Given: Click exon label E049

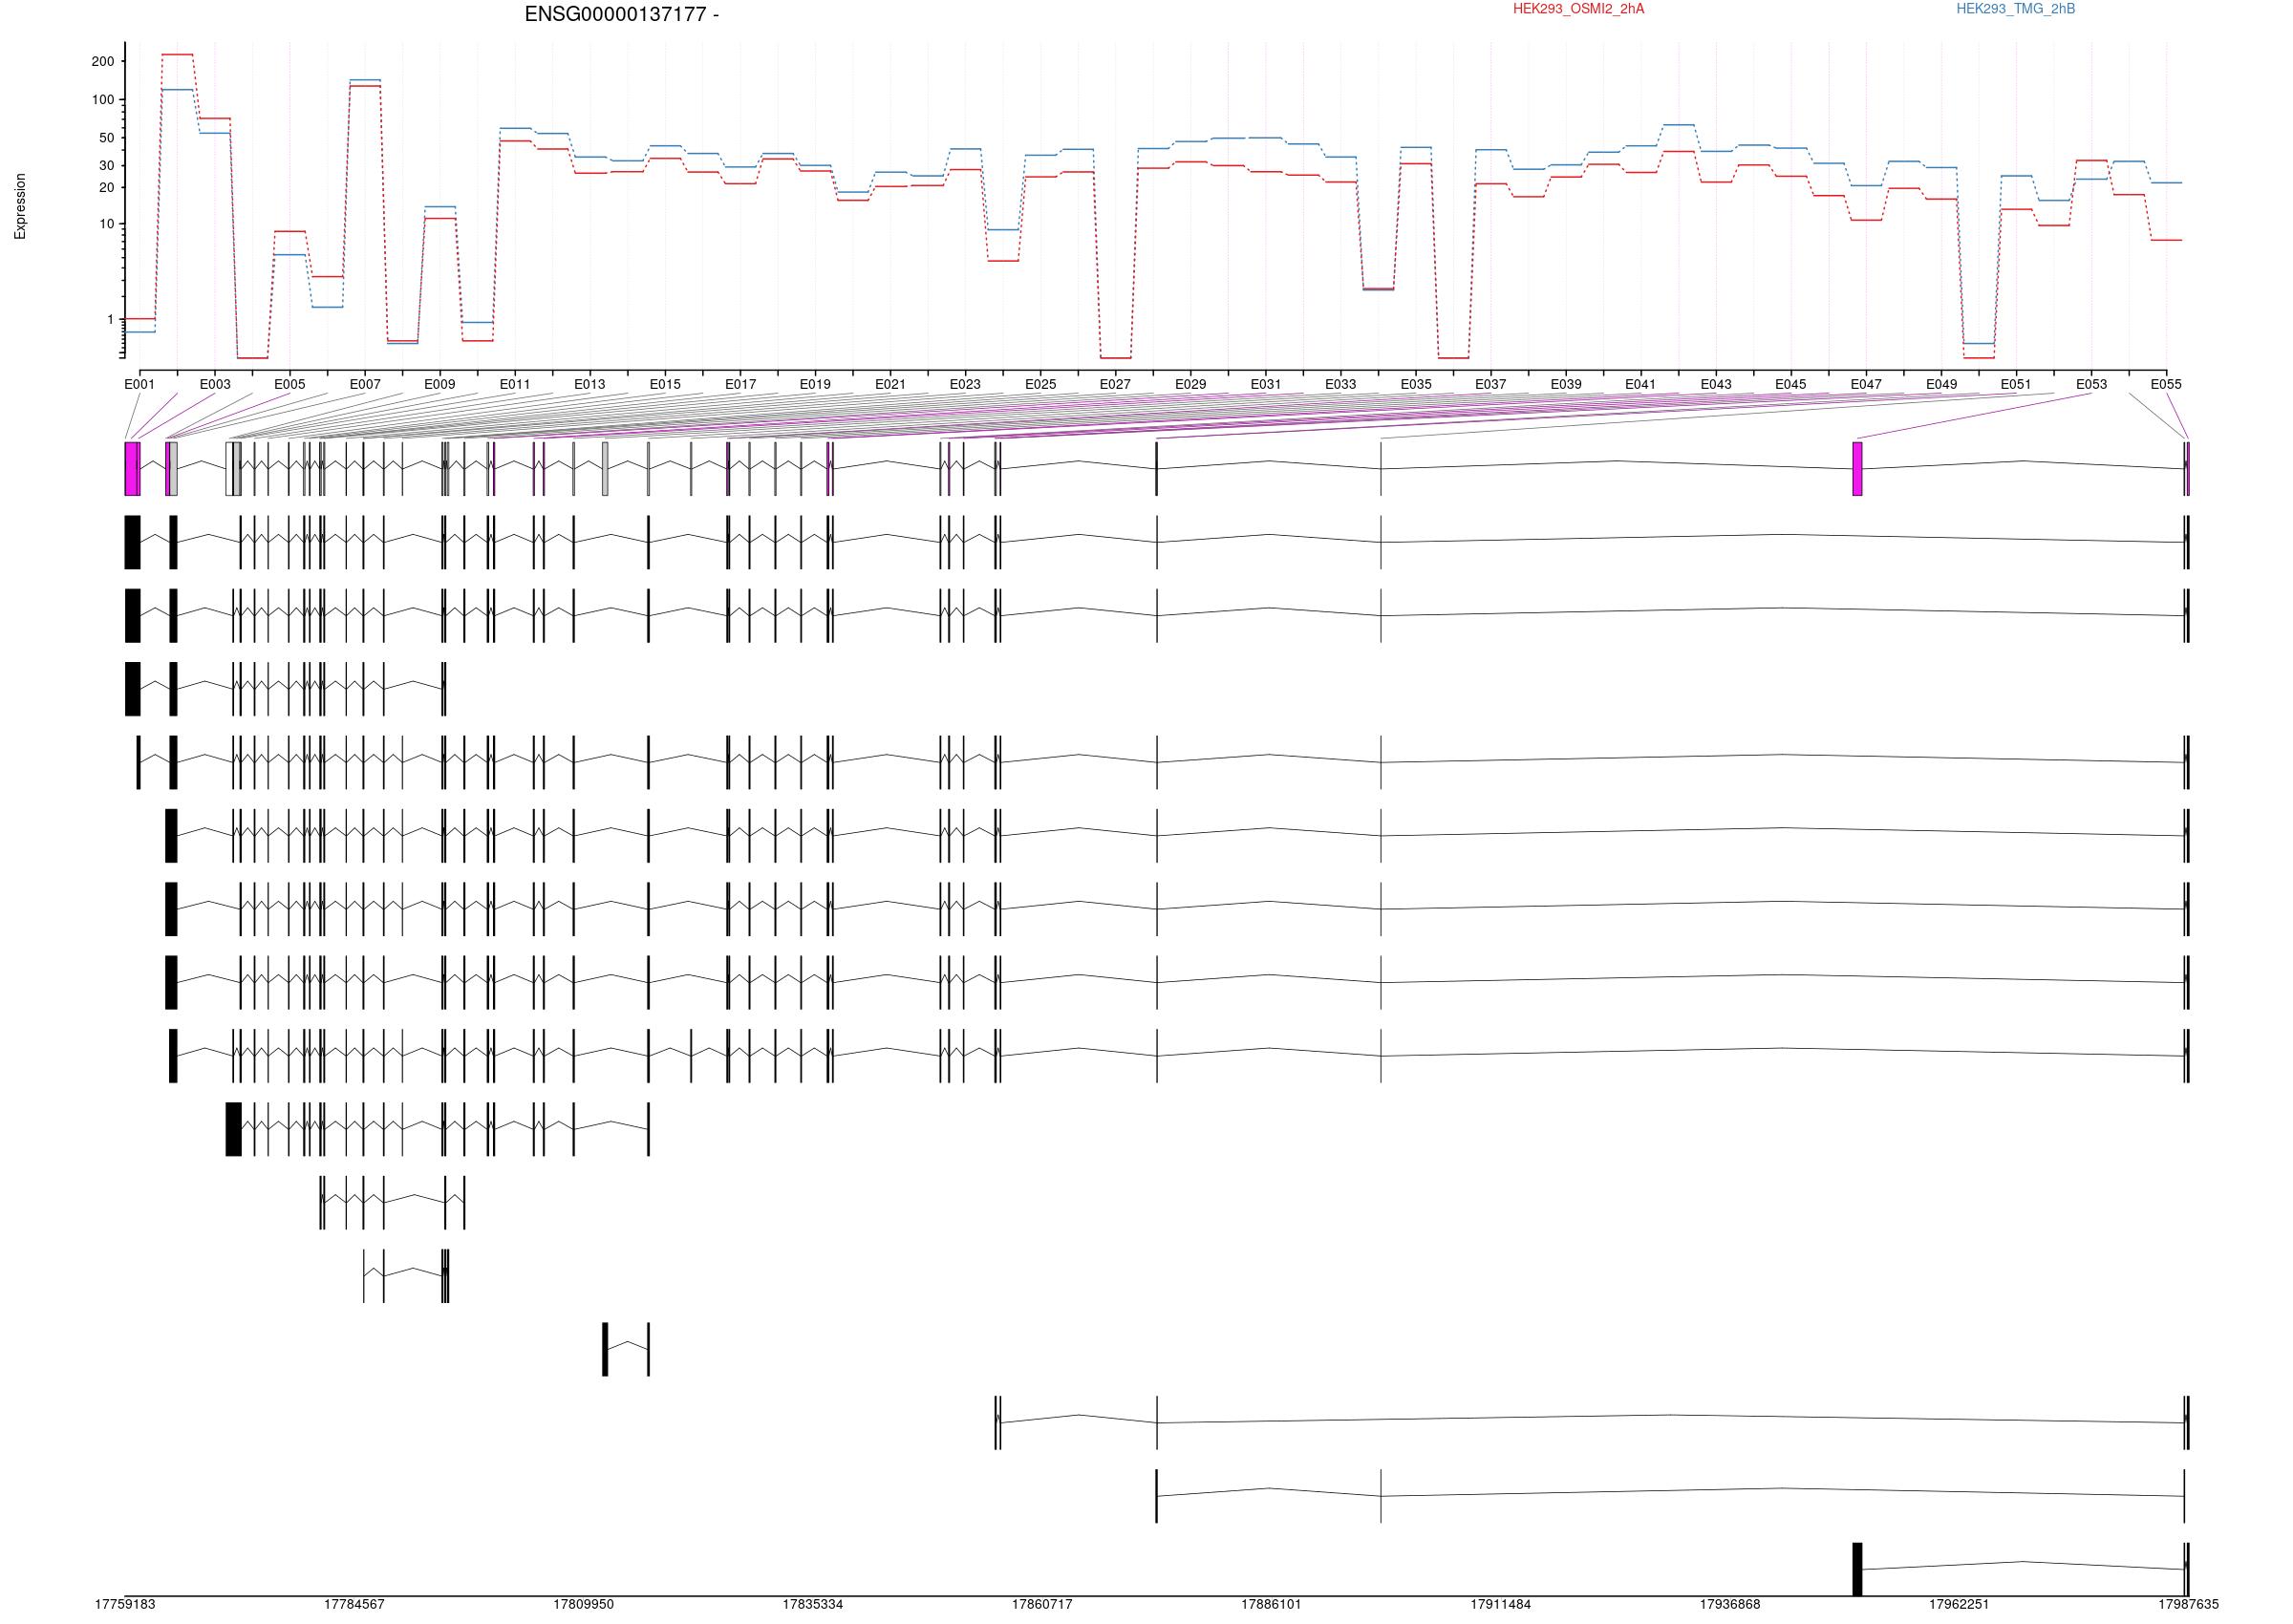Looking at the screenshot, I should pos(1942,384).
